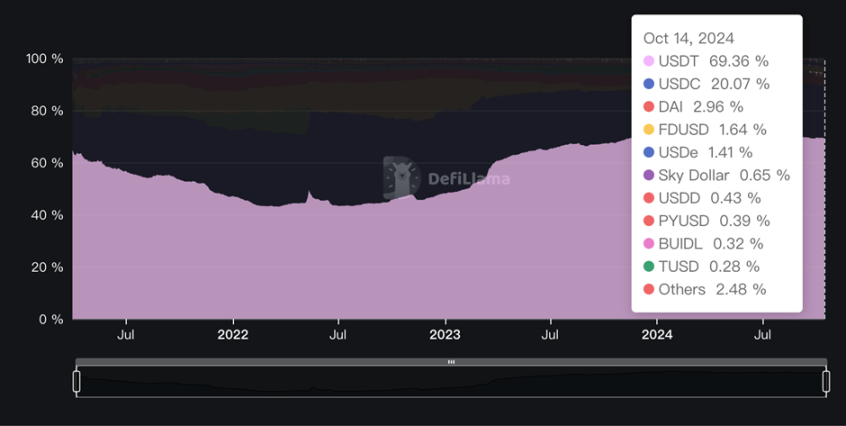This screenshot has height=426, width=846.
Task: Click the grip bar above the range selector
Action: pyautogui.click(x=451, y=362)
